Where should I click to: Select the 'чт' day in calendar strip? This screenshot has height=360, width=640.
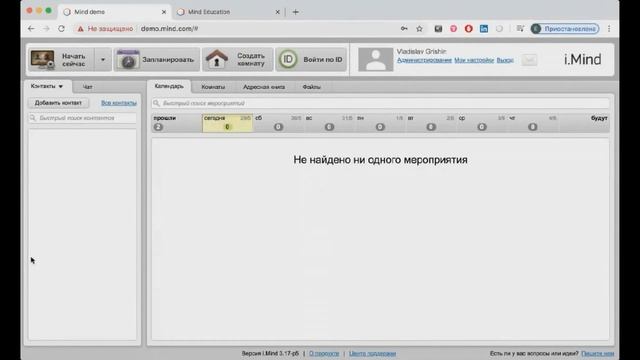[533, 123]
